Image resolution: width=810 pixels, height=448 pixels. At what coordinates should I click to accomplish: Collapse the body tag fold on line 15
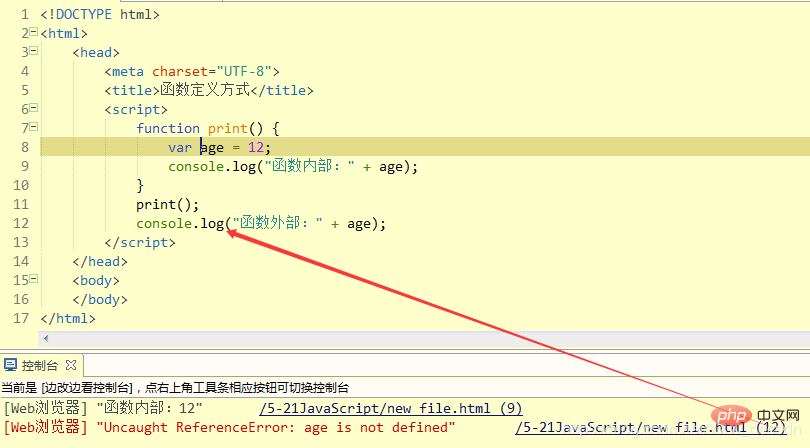point(33,281)
